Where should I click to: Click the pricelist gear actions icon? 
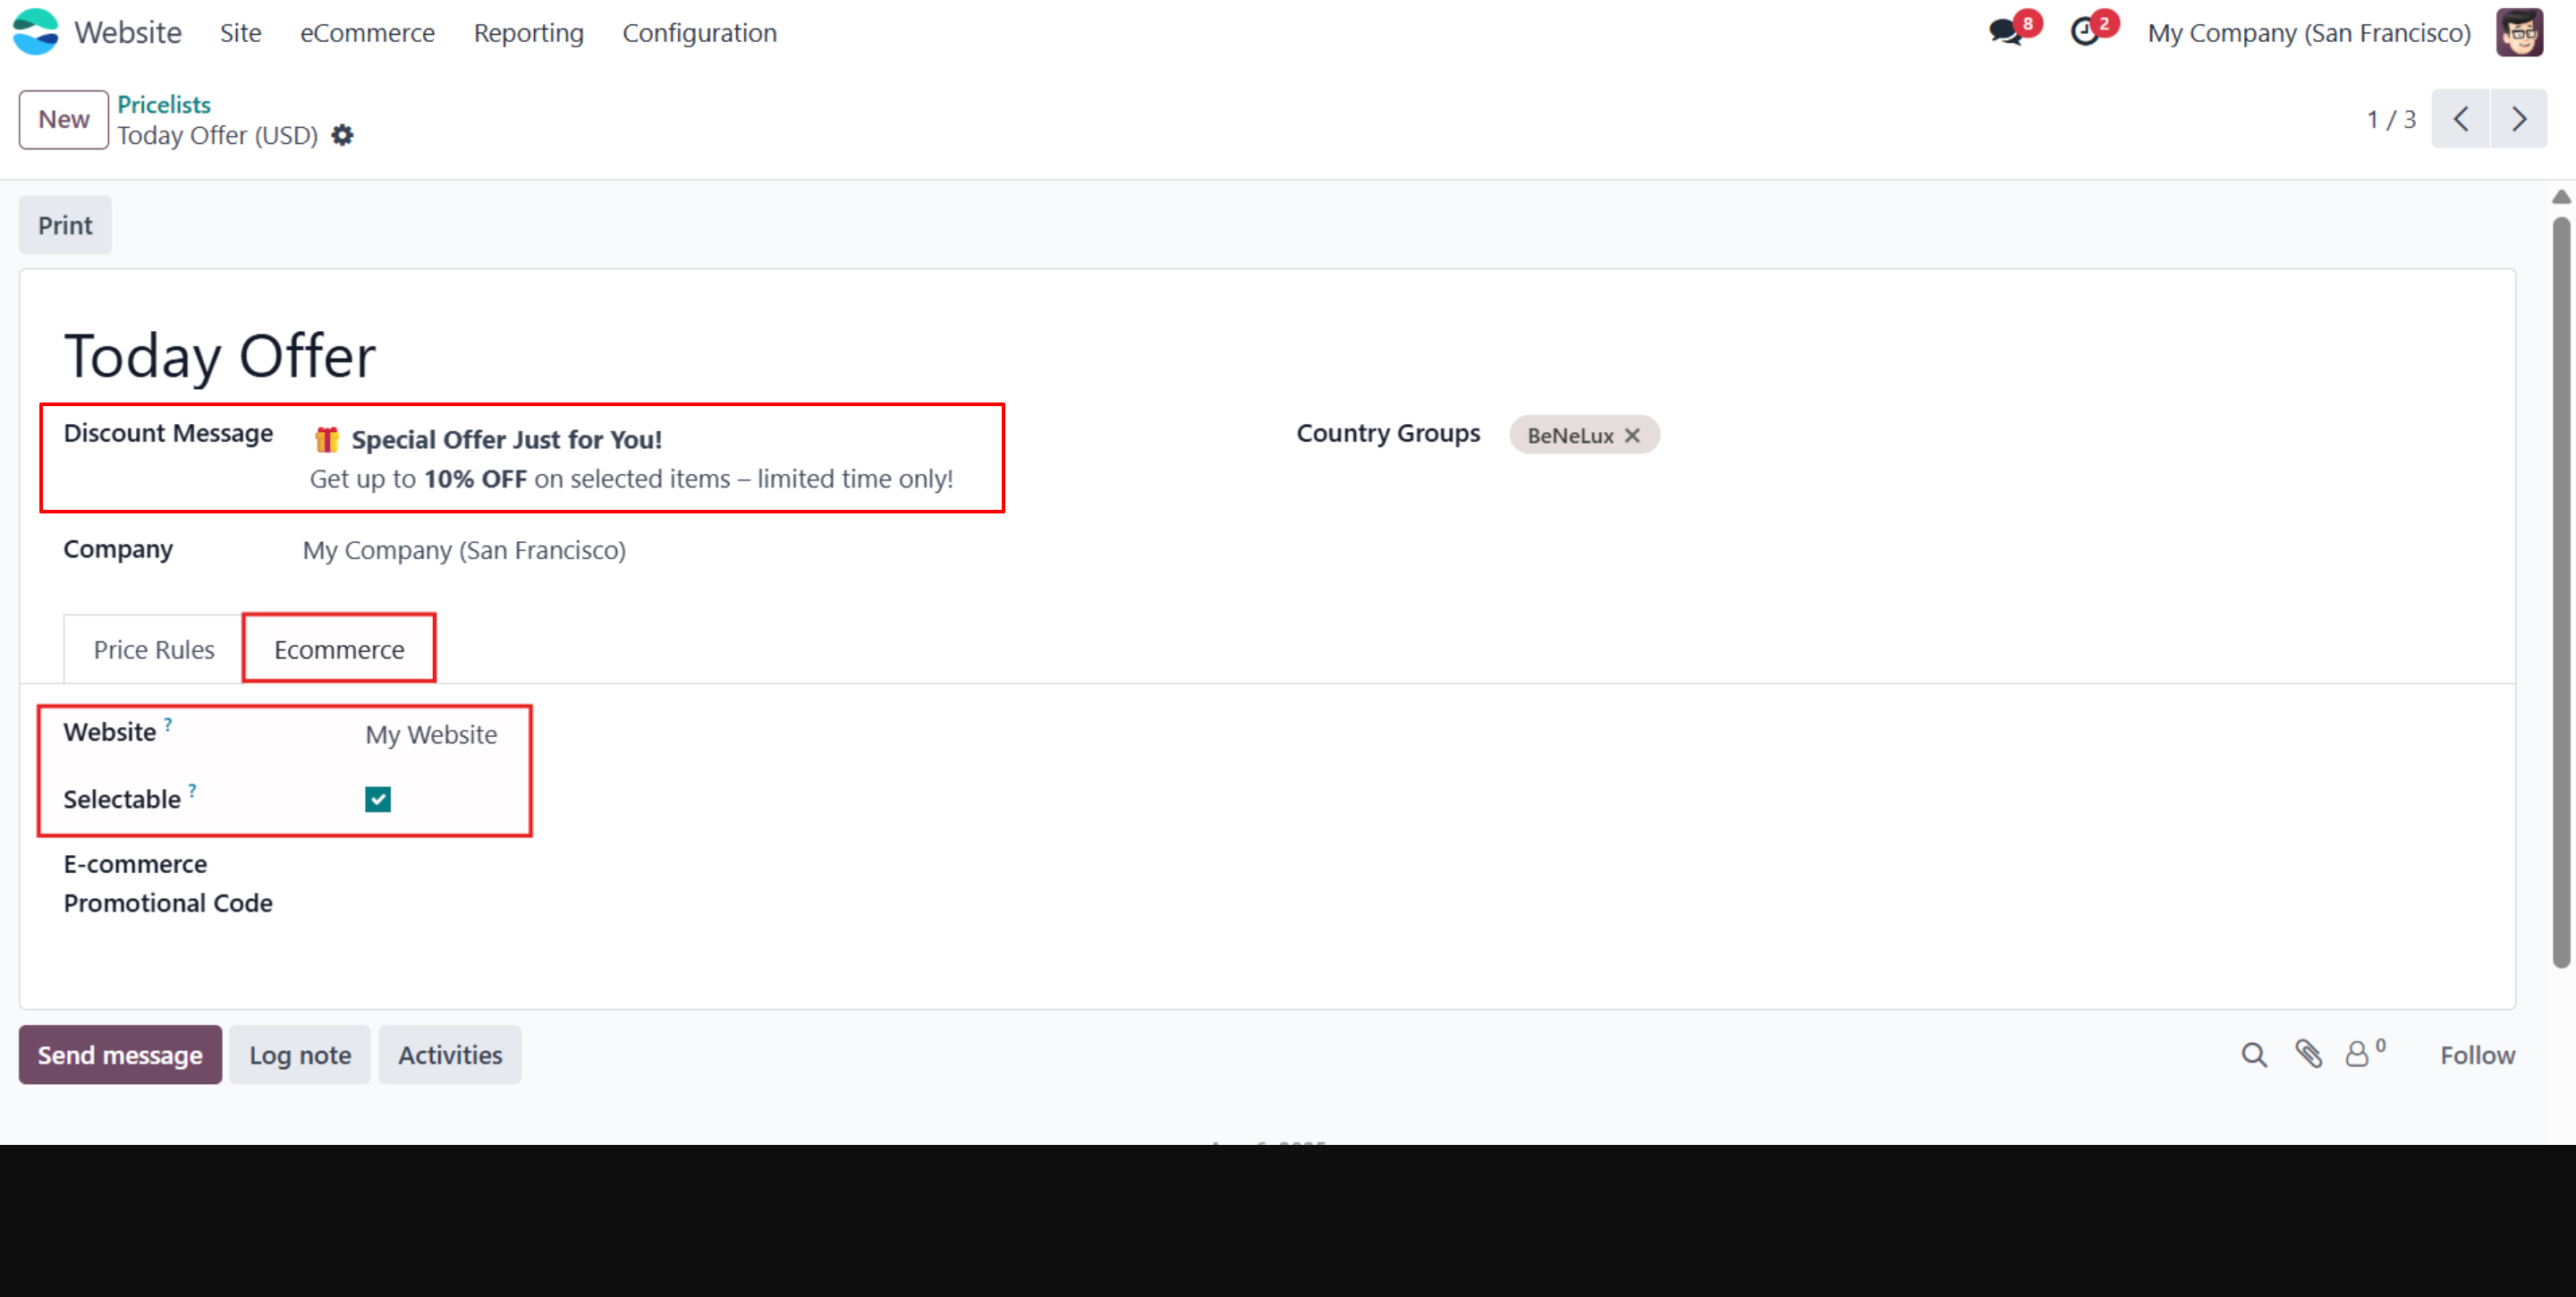(342, 135)
